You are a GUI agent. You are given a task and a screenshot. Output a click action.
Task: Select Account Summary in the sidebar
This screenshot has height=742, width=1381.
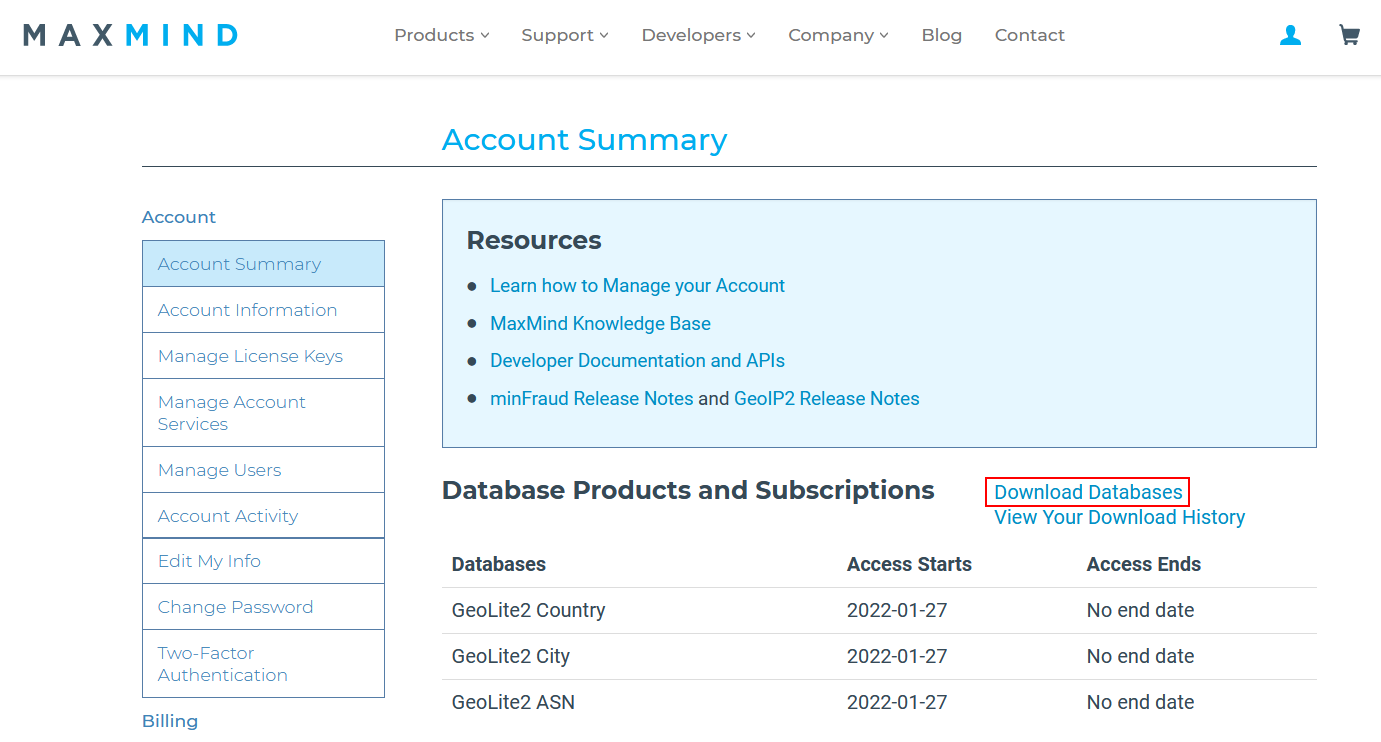(239, 263)
